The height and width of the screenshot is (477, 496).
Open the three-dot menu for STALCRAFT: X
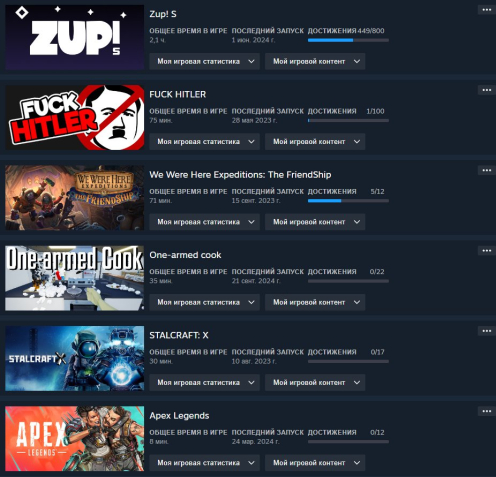click(x=487, y=331)
